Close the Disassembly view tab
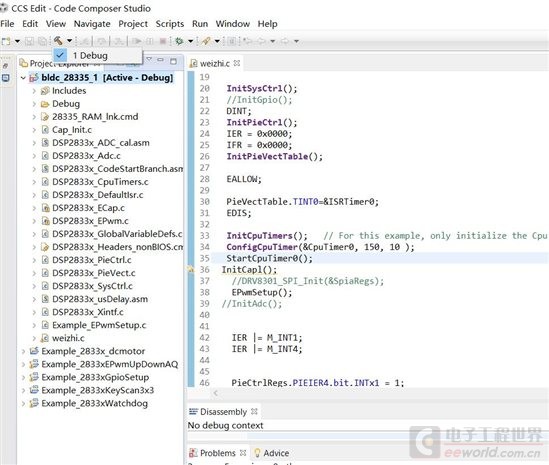The height and width of the screenshot is (465, 549). (x=254, y=411)
